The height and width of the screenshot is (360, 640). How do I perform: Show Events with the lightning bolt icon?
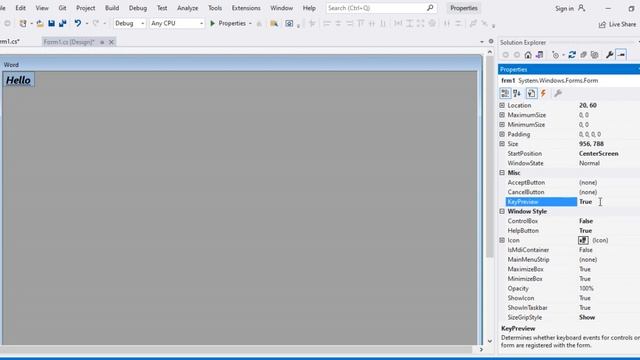pos(543,93)
